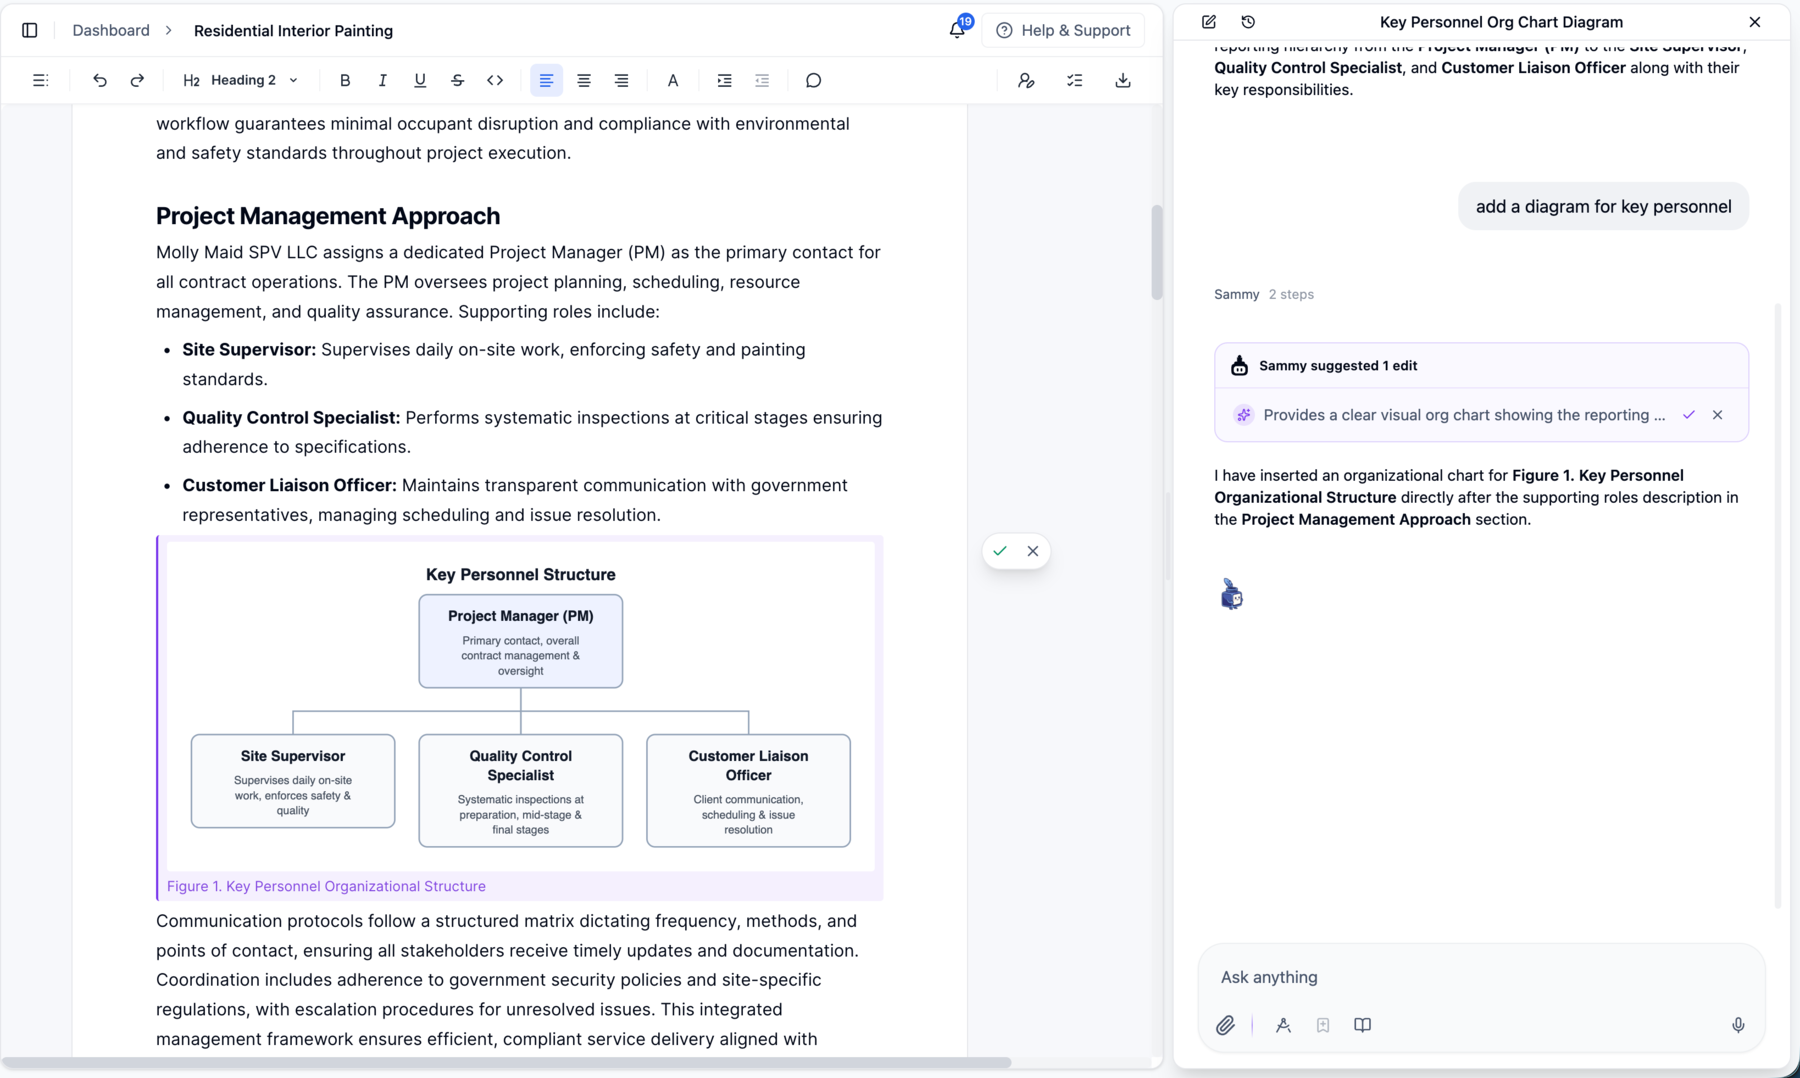Dismiss Sammy's suggested edit in chat

coord(1717,415)
